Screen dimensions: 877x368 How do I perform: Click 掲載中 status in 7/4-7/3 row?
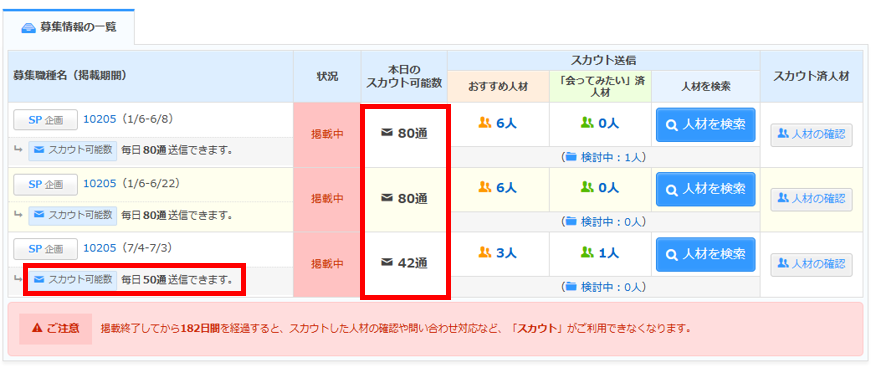327,263
